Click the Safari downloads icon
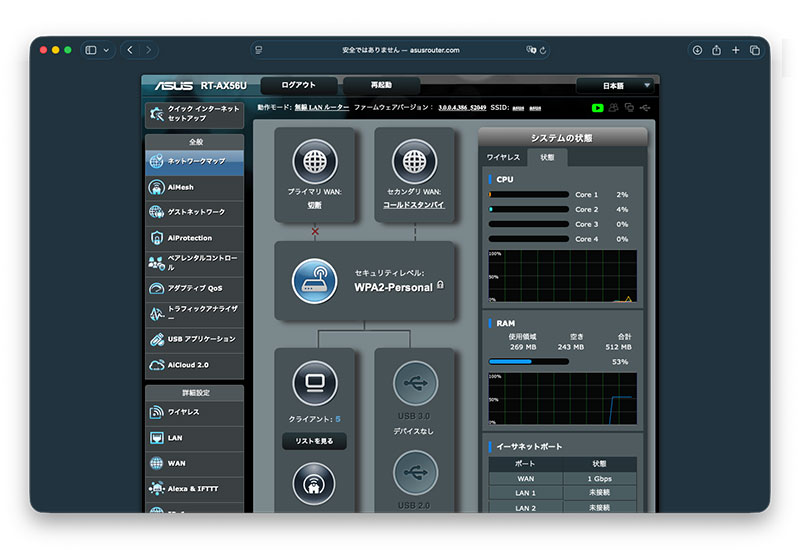800x552 pixels. coord(697,50)
